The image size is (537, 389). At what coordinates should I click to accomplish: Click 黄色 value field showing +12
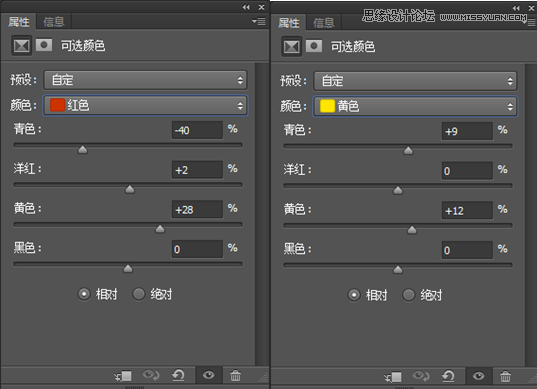(467, 211)
